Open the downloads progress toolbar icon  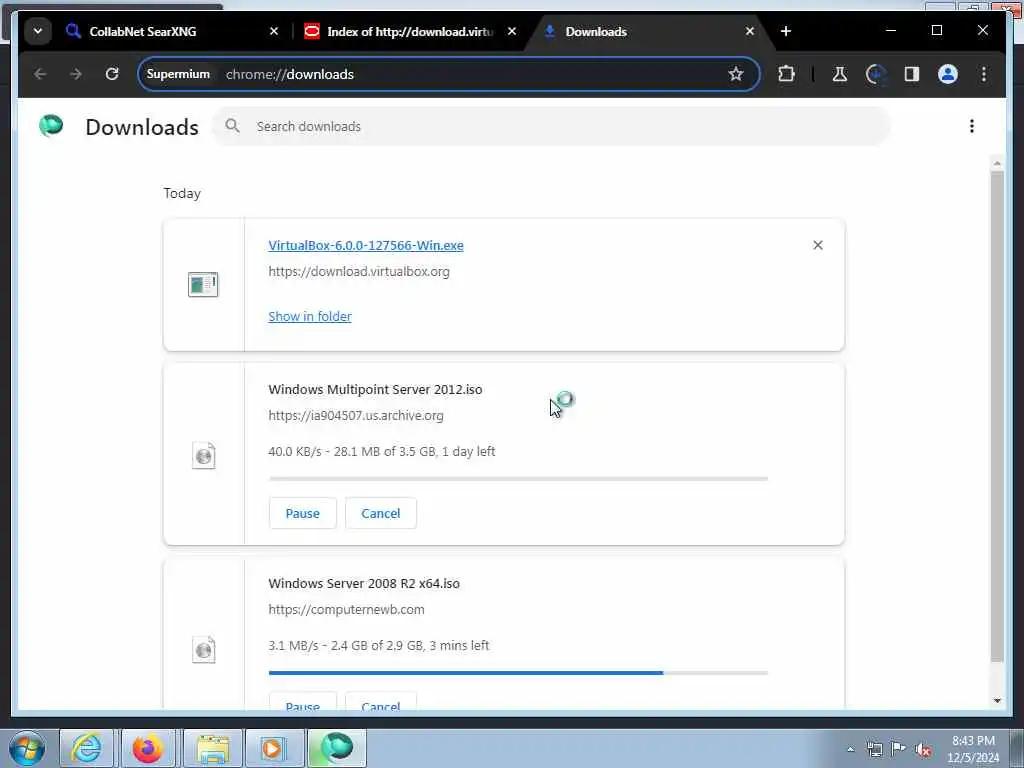point(876,74)
